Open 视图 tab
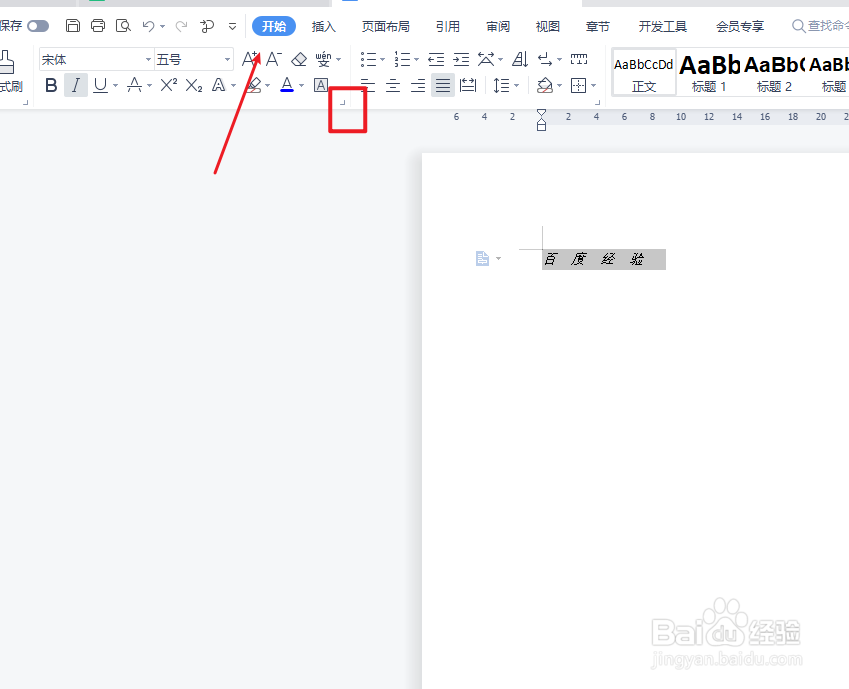849x689 pixels. coord(547,26)
